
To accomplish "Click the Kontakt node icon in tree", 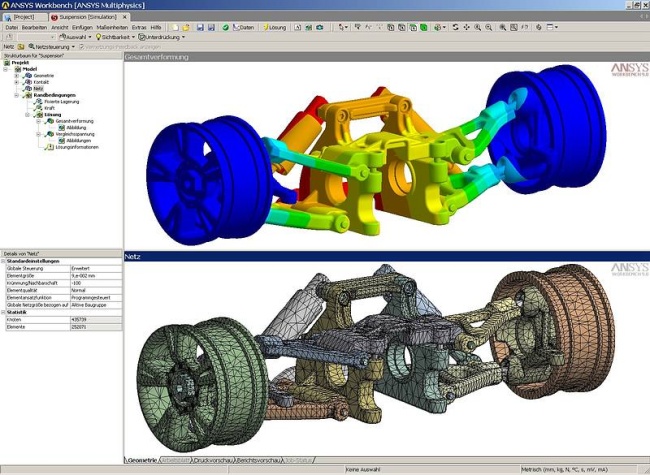I will [28, 82].
